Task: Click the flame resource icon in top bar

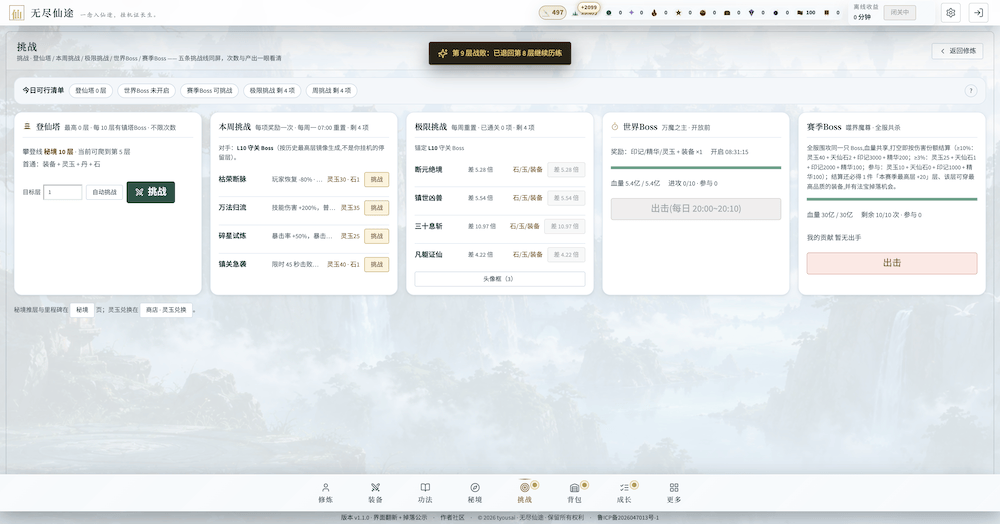Action: (x=654, y=12)
